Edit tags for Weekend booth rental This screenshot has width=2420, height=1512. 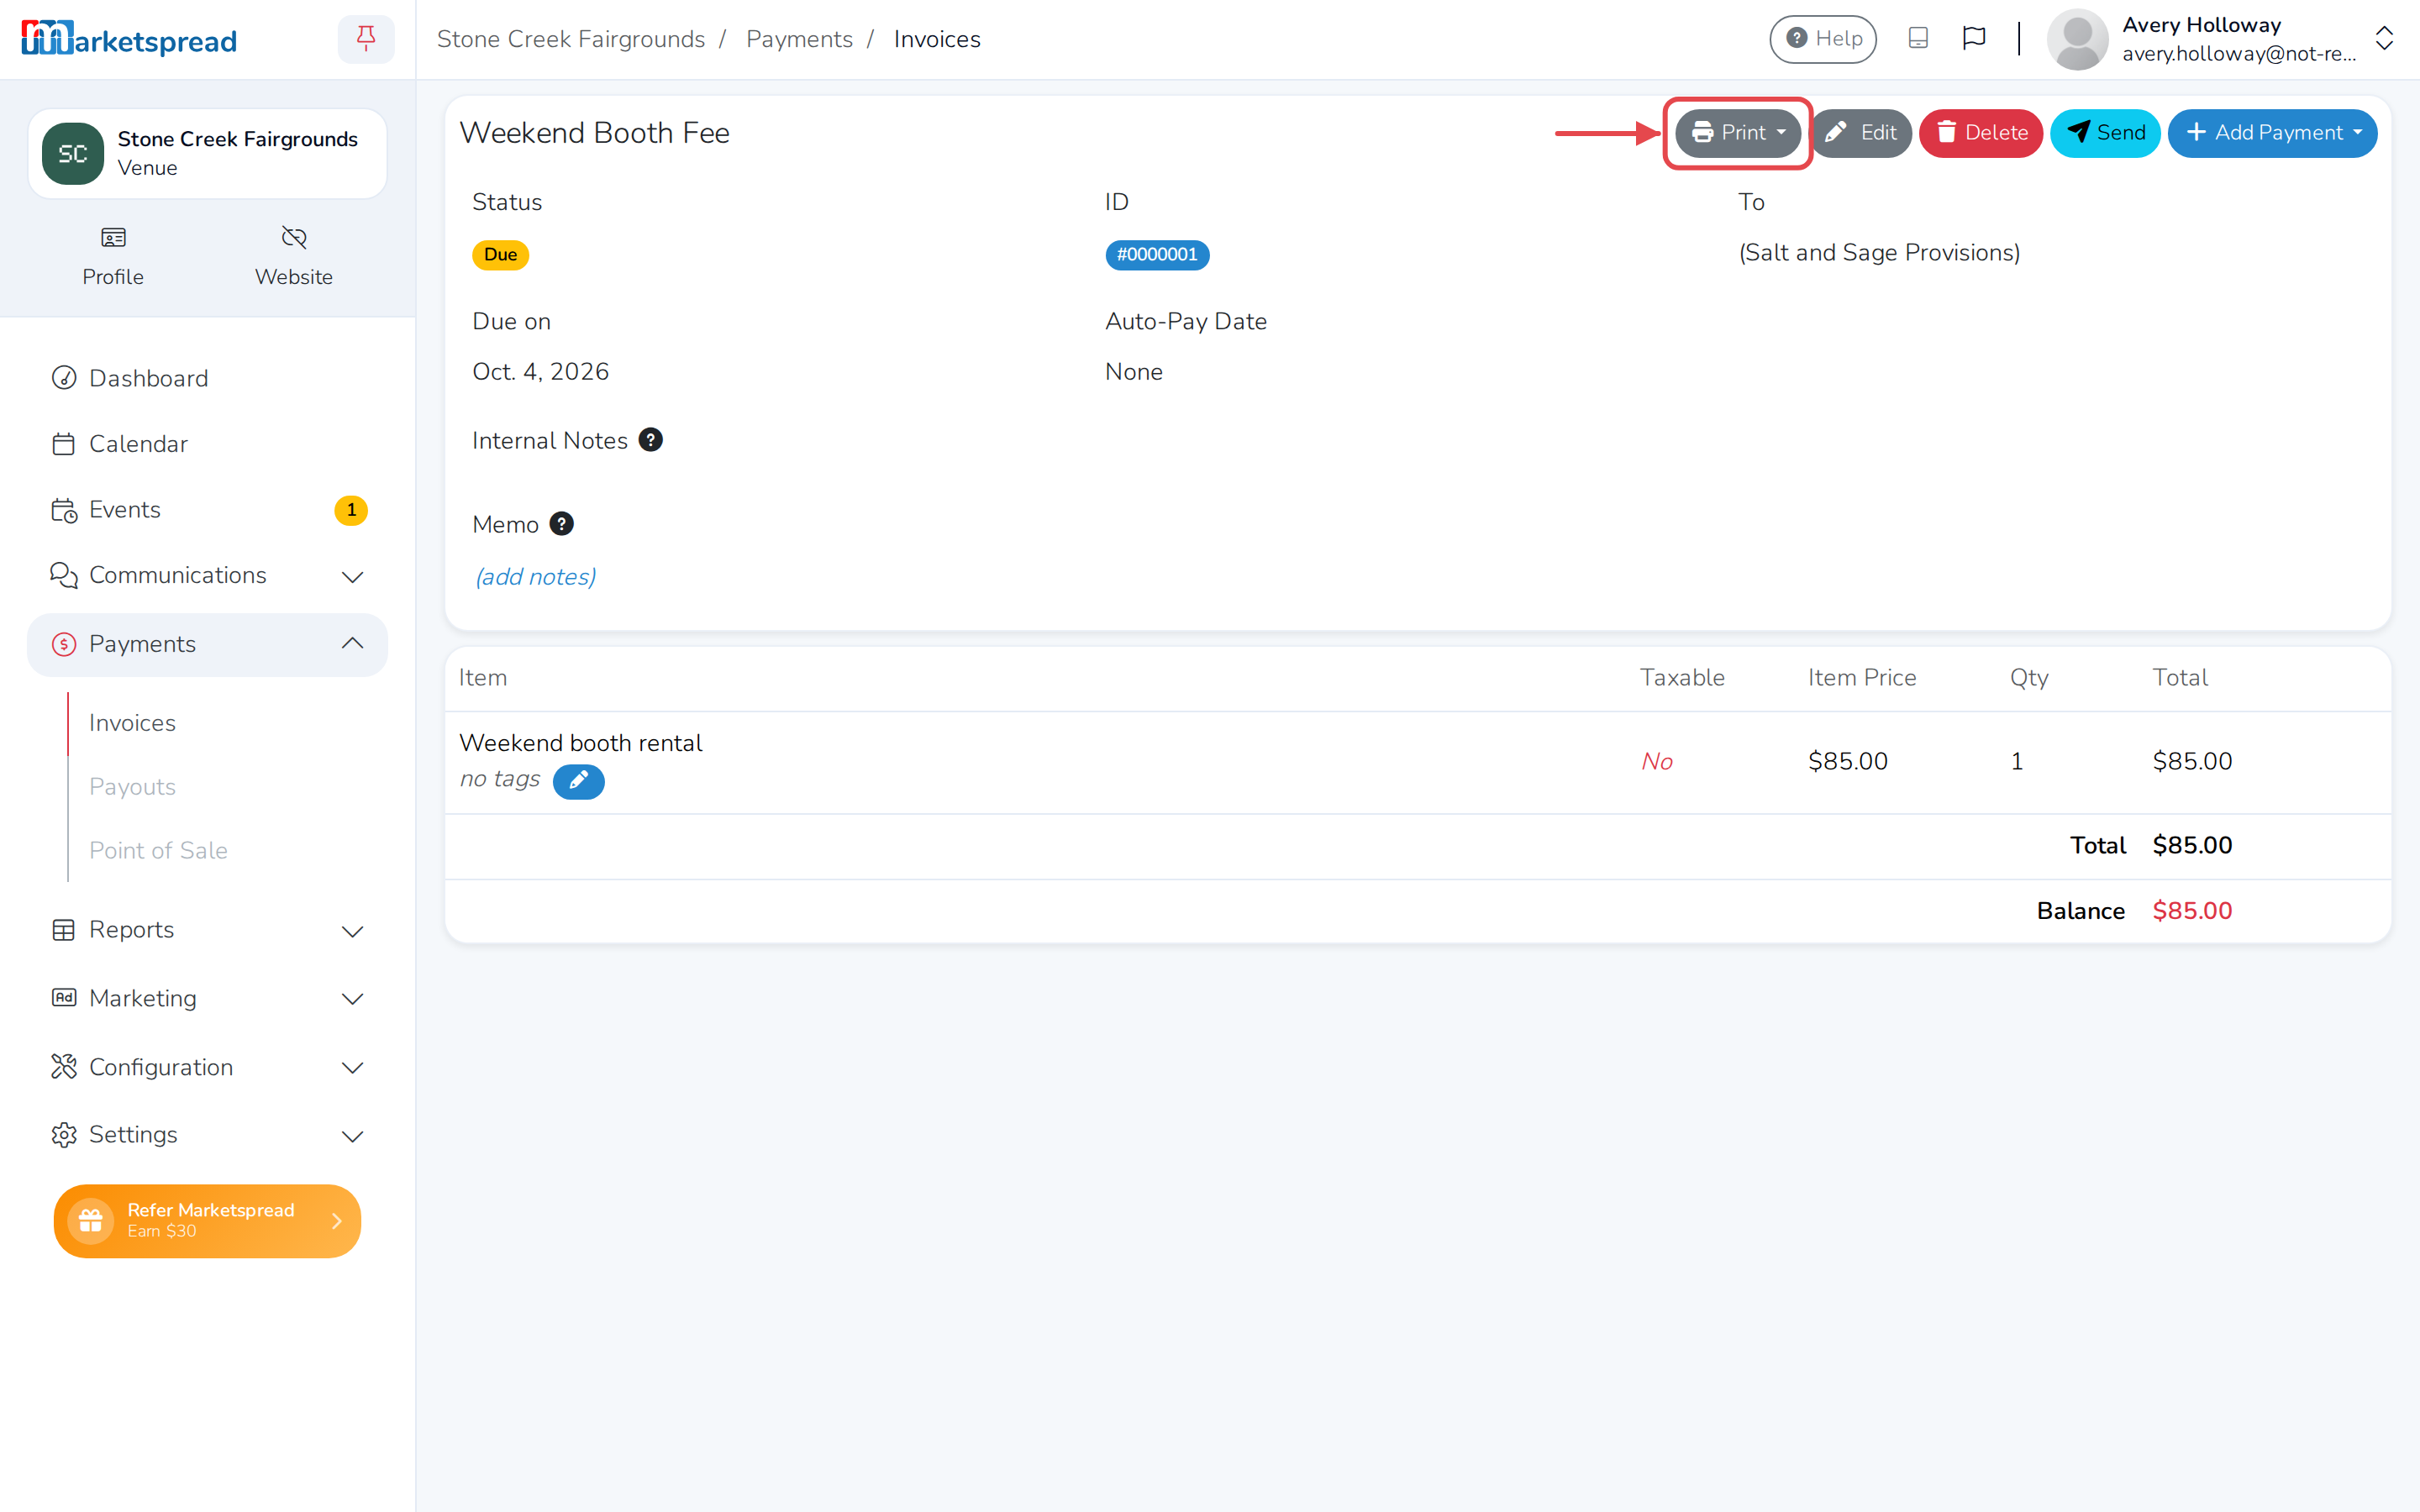(578, 781)
